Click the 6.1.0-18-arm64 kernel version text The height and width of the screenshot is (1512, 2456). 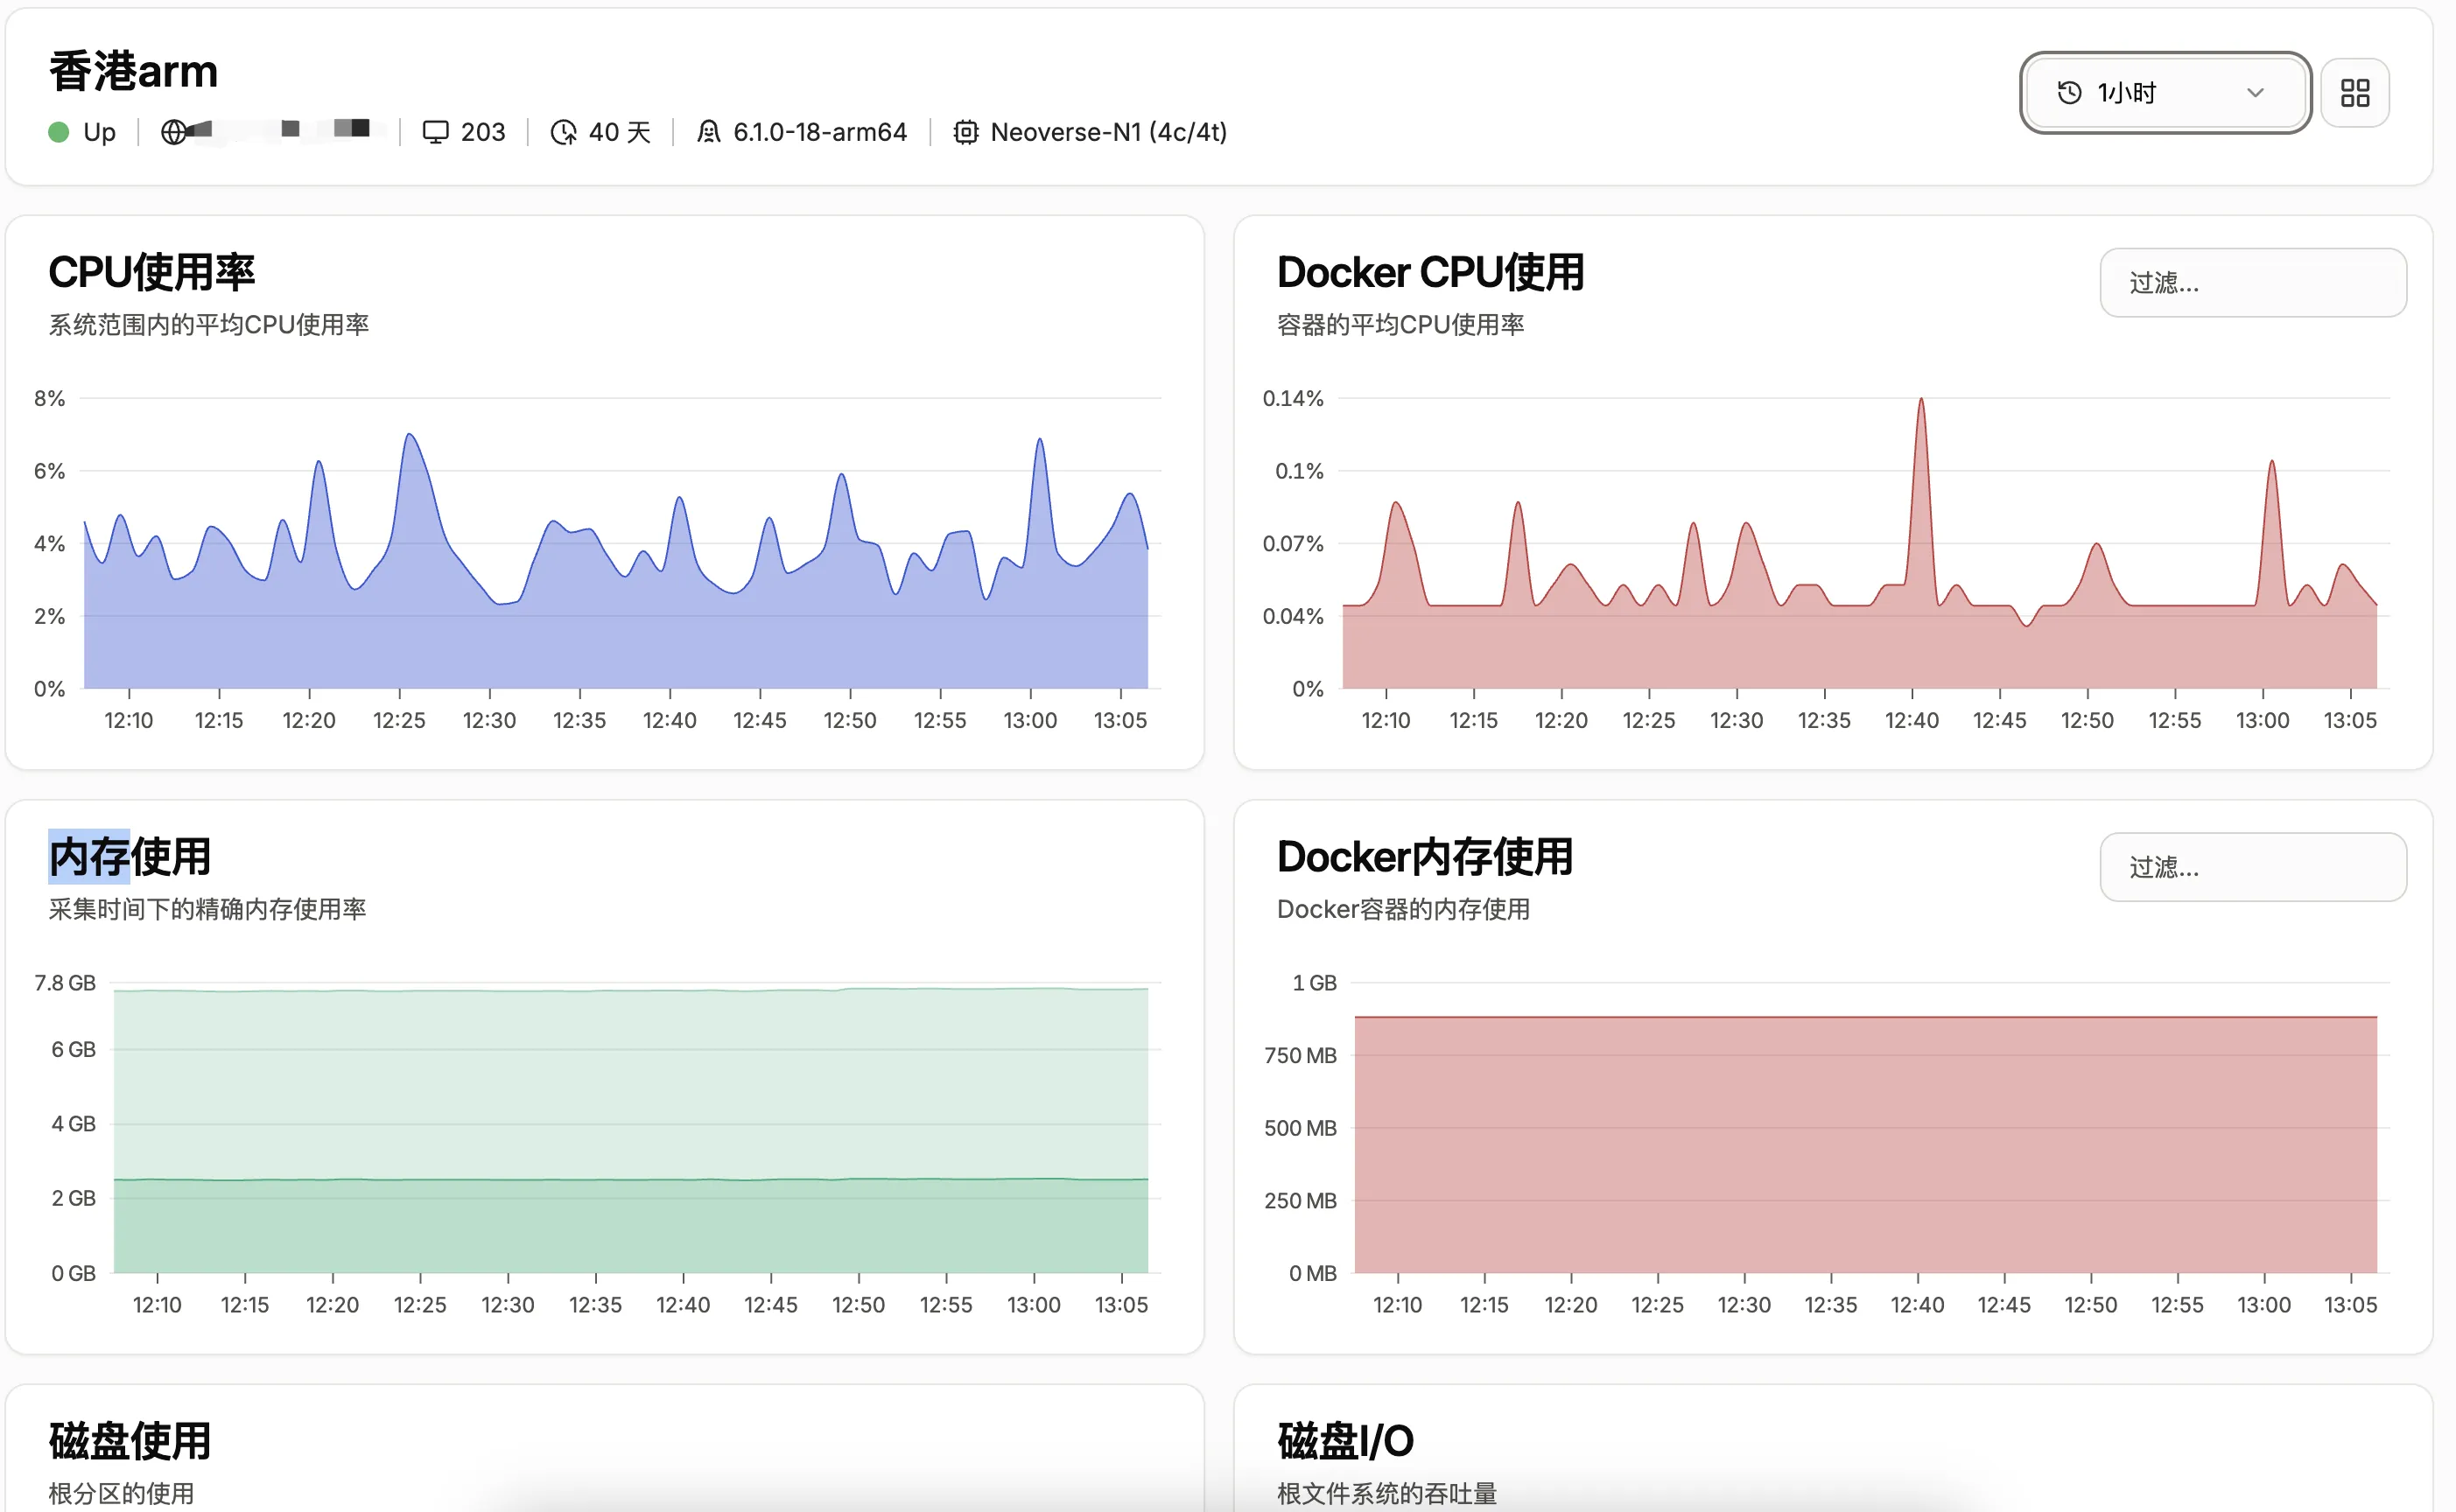coord(820,132)
